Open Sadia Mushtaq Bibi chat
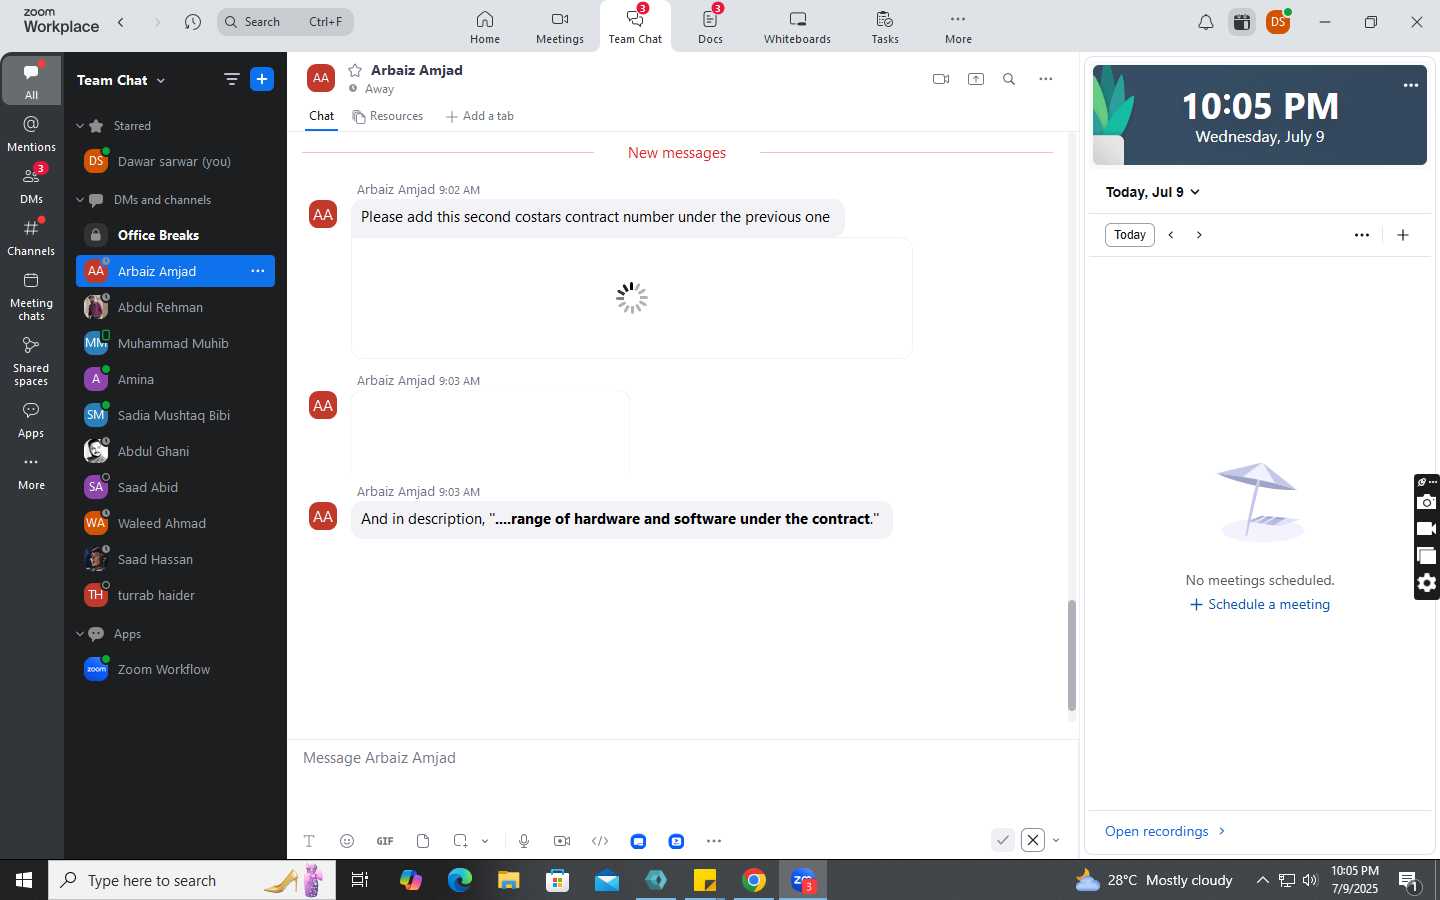This screenshot has width=1440, height=900. pyautogui.click(x=175, y=415)
